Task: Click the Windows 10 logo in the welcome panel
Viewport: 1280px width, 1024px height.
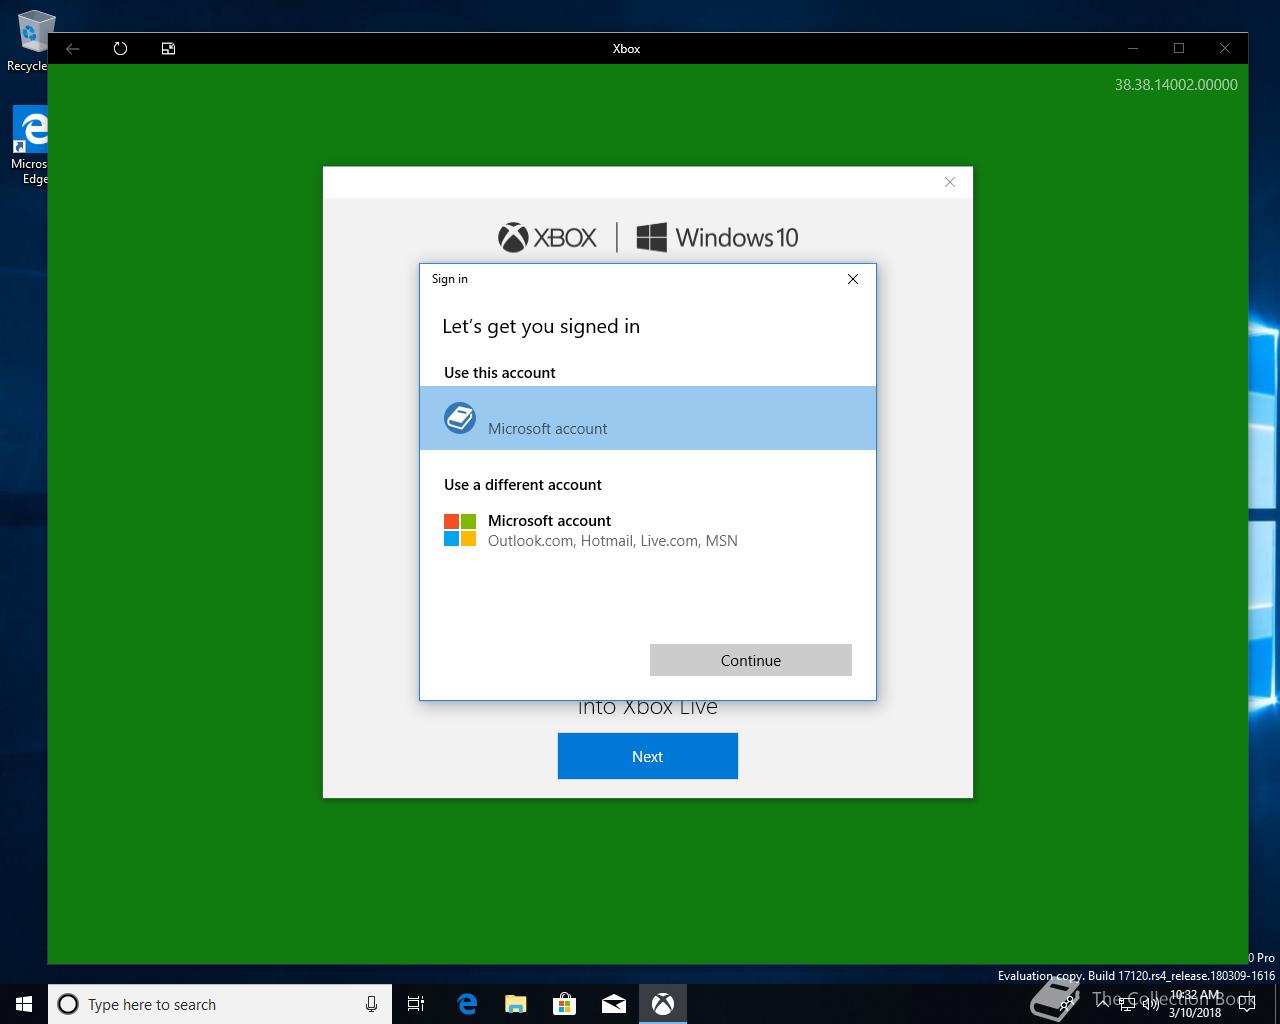Action: 717,237
